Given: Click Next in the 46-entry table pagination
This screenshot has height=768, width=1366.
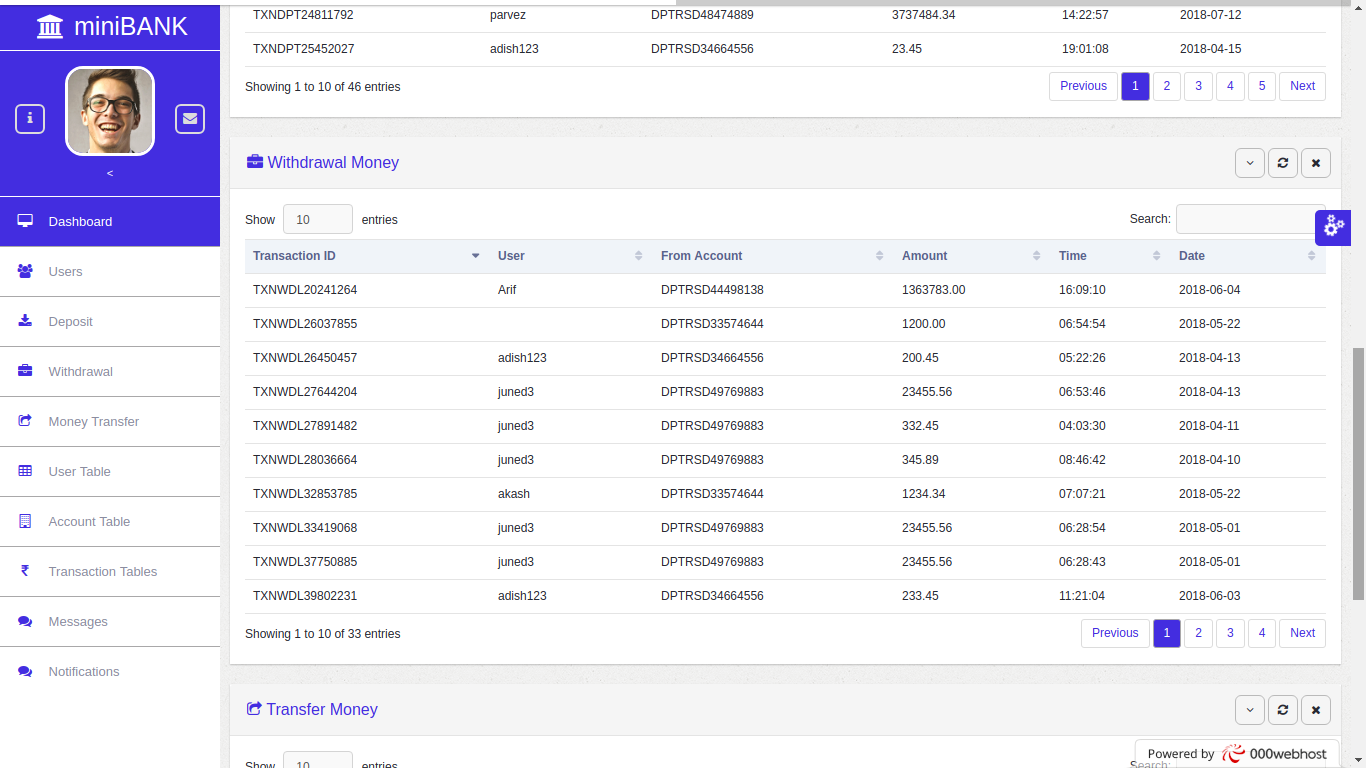Looking at the screenshot, I should click(x=1303, y=86).
